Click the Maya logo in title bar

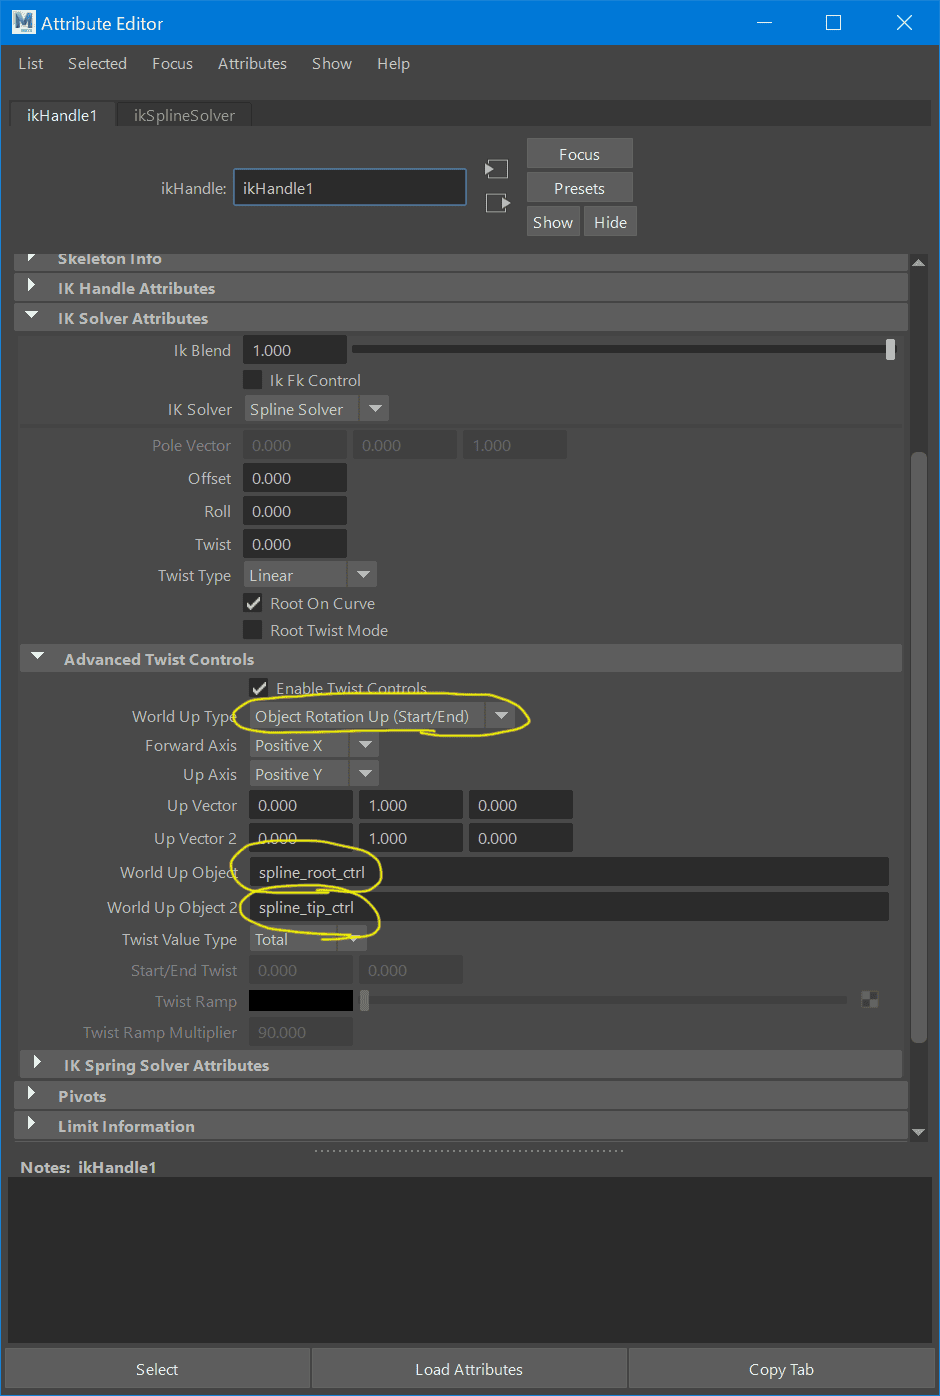(x=23, y=22)
